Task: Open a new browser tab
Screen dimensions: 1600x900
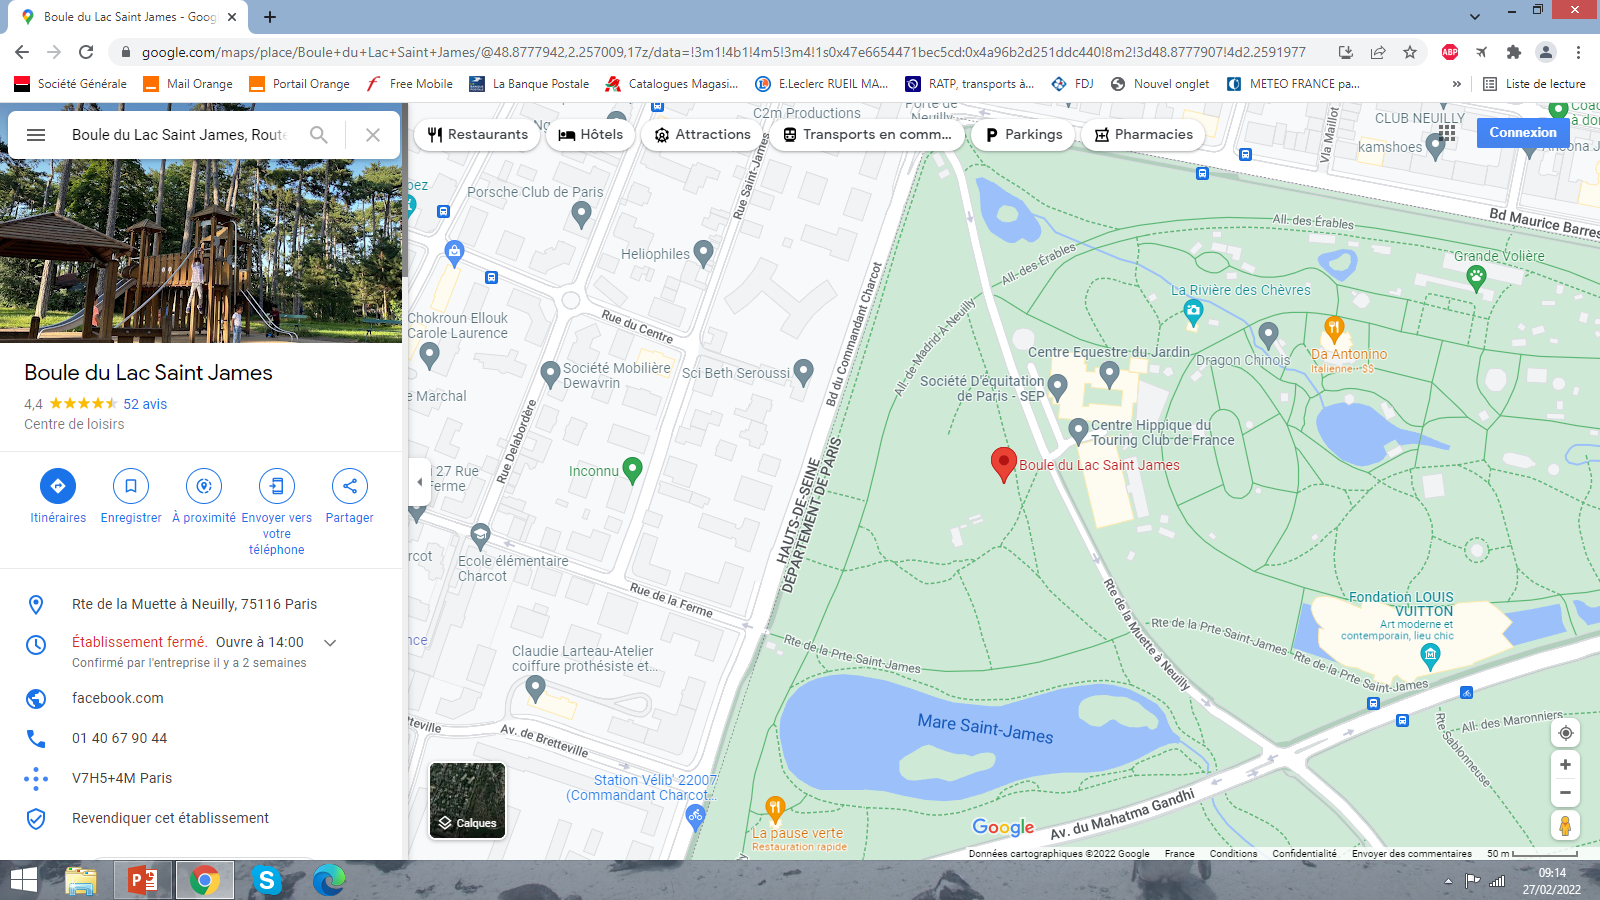Action: [270, 17]
